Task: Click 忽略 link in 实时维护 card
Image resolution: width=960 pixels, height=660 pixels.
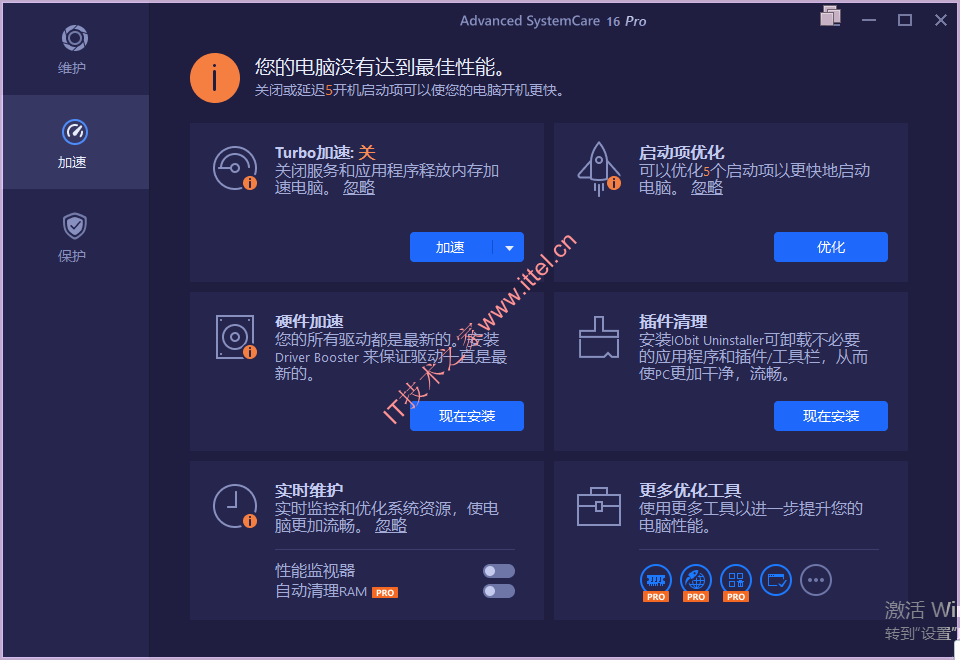Action: 391,525
